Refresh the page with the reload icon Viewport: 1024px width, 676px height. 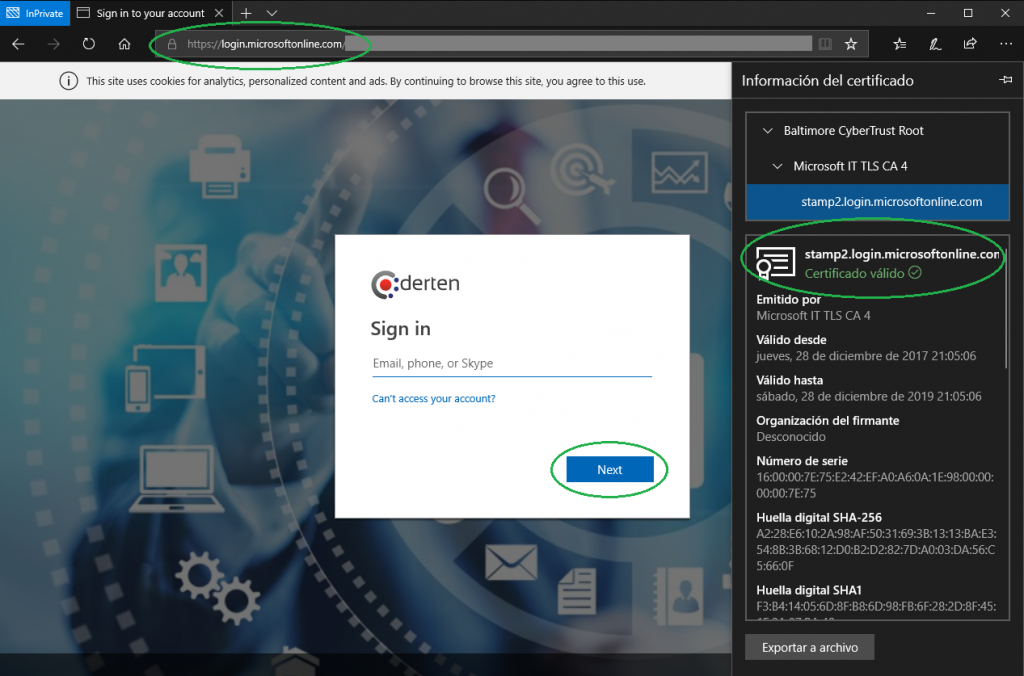89,44
